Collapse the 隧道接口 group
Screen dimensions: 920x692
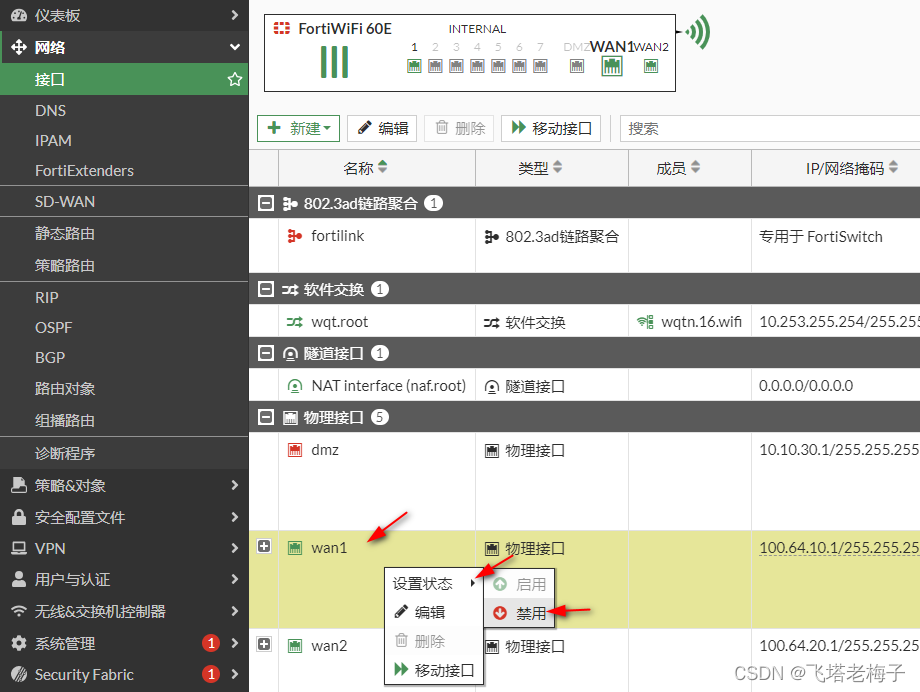(x=266, y=353)
